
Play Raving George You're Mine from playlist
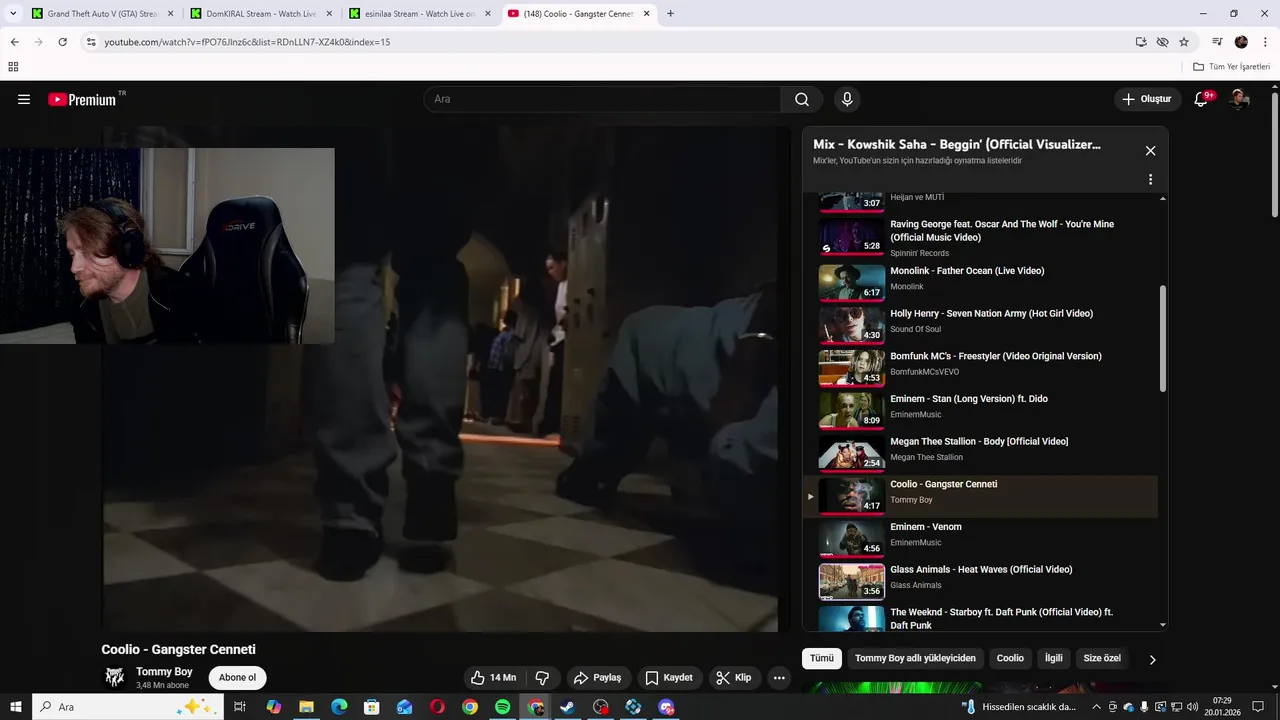pyautogui.click(x=980, y=238)
